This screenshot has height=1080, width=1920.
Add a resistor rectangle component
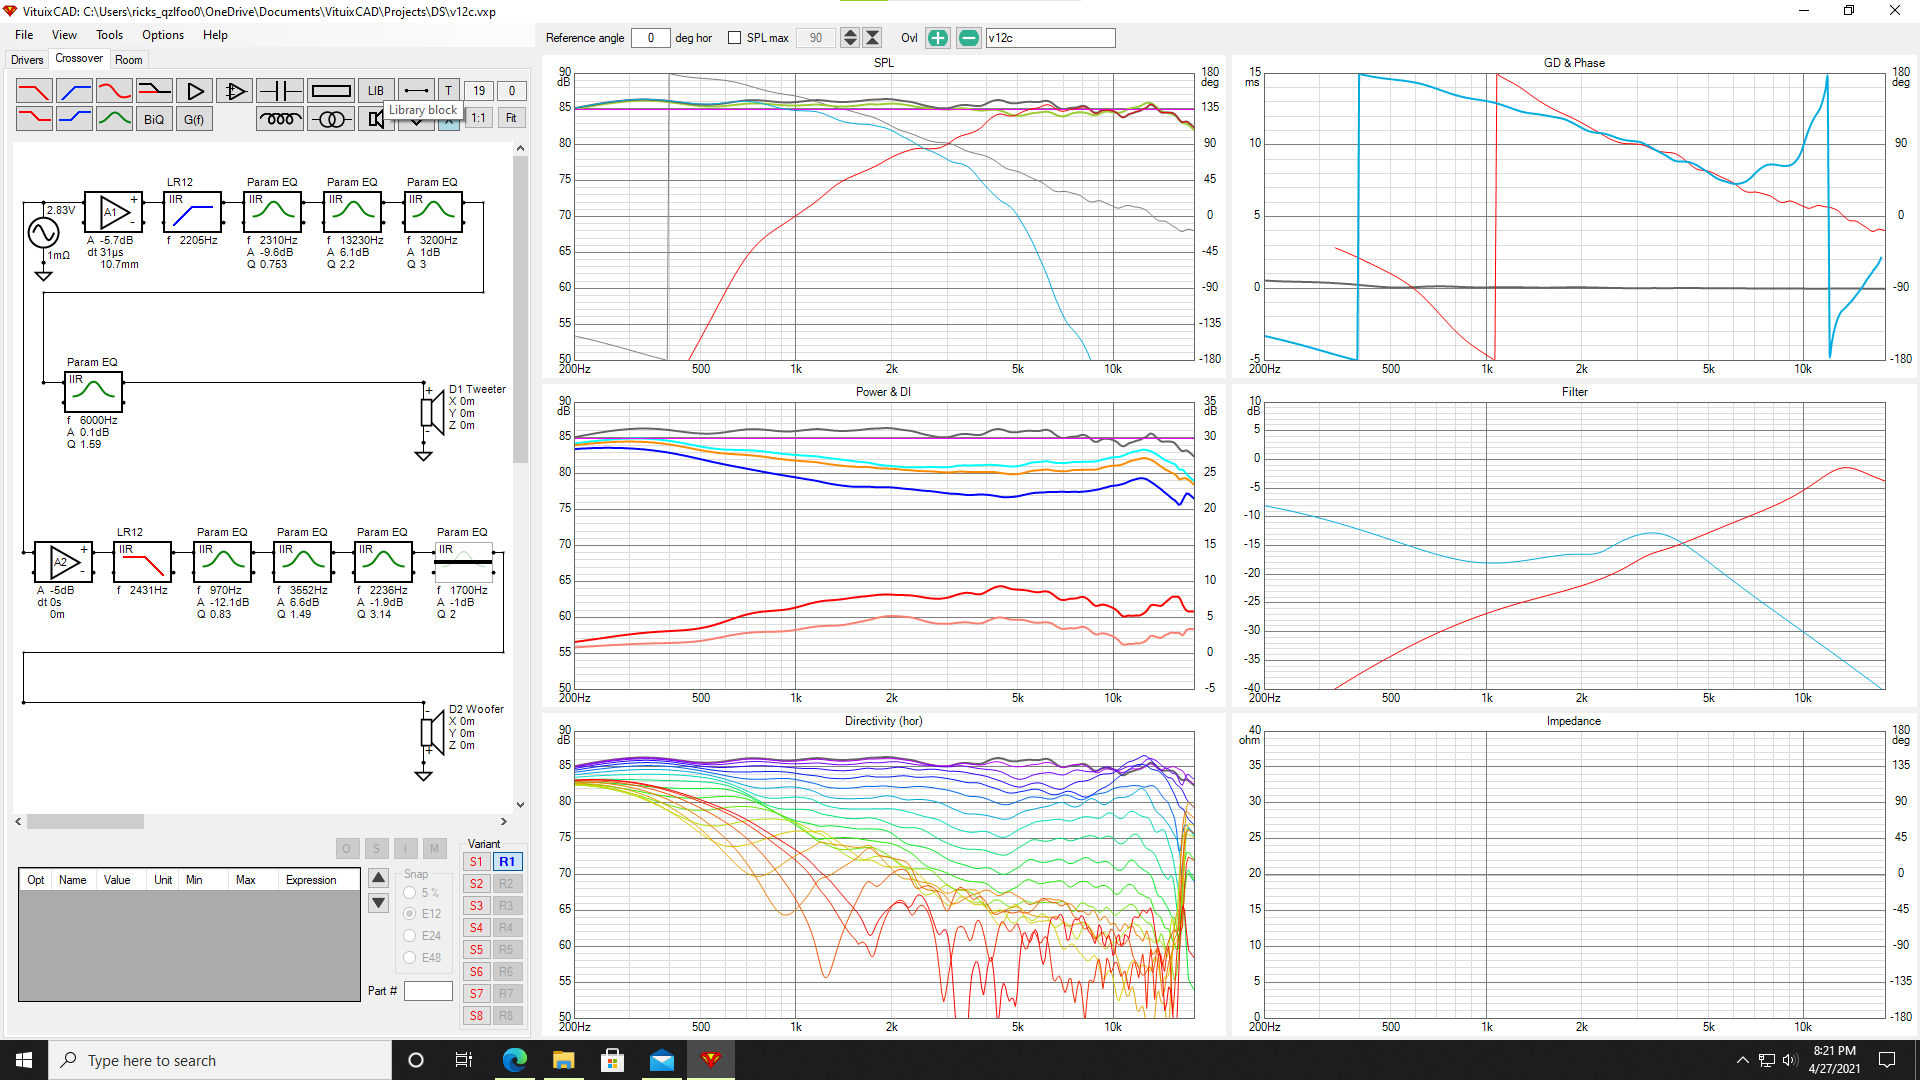point(331,91)
